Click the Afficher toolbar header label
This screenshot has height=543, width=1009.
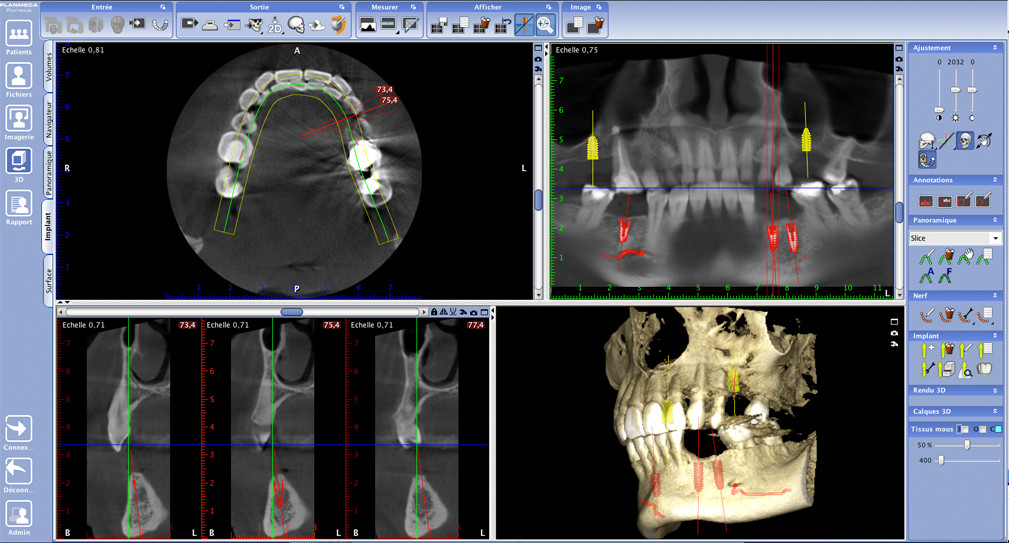[x=488, y=7]
